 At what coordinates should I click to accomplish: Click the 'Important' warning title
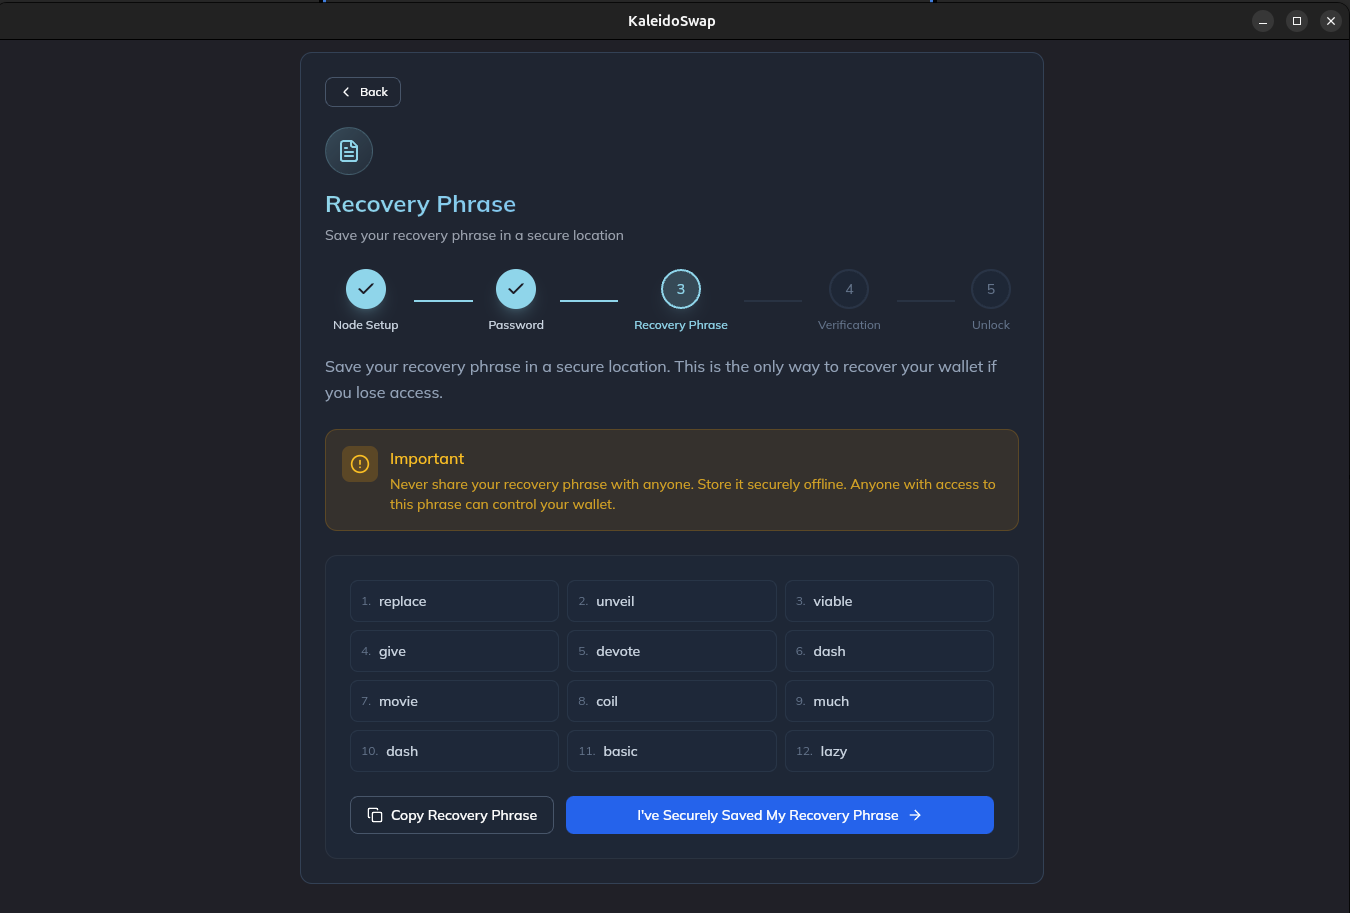coord(427,458)
